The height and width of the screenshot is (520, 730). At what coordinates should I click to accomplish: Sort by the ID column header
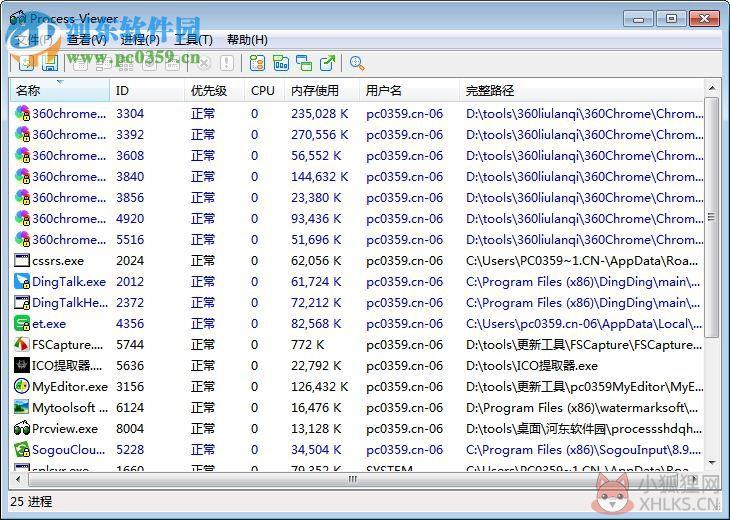click(147, 90)
